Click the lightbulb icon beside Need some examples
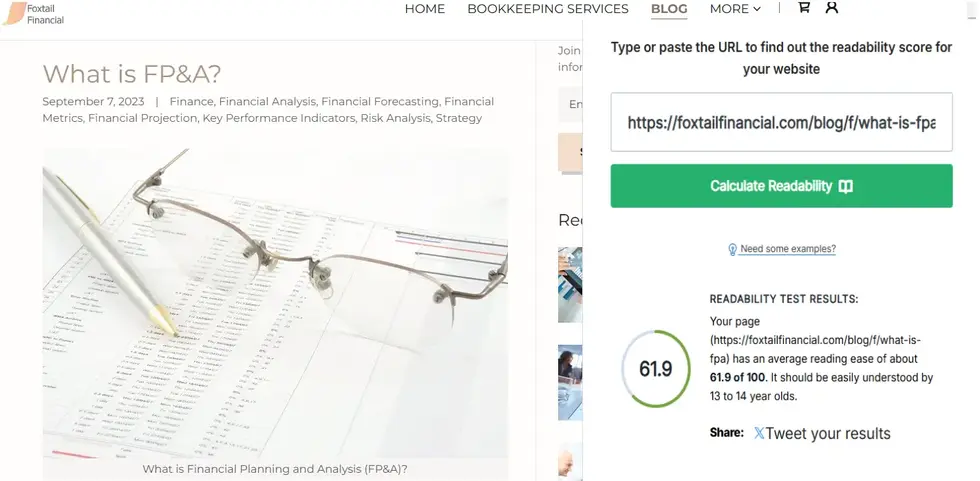This screenshot has width=980, height=481. pyautogui.click(x=732, y=249)
